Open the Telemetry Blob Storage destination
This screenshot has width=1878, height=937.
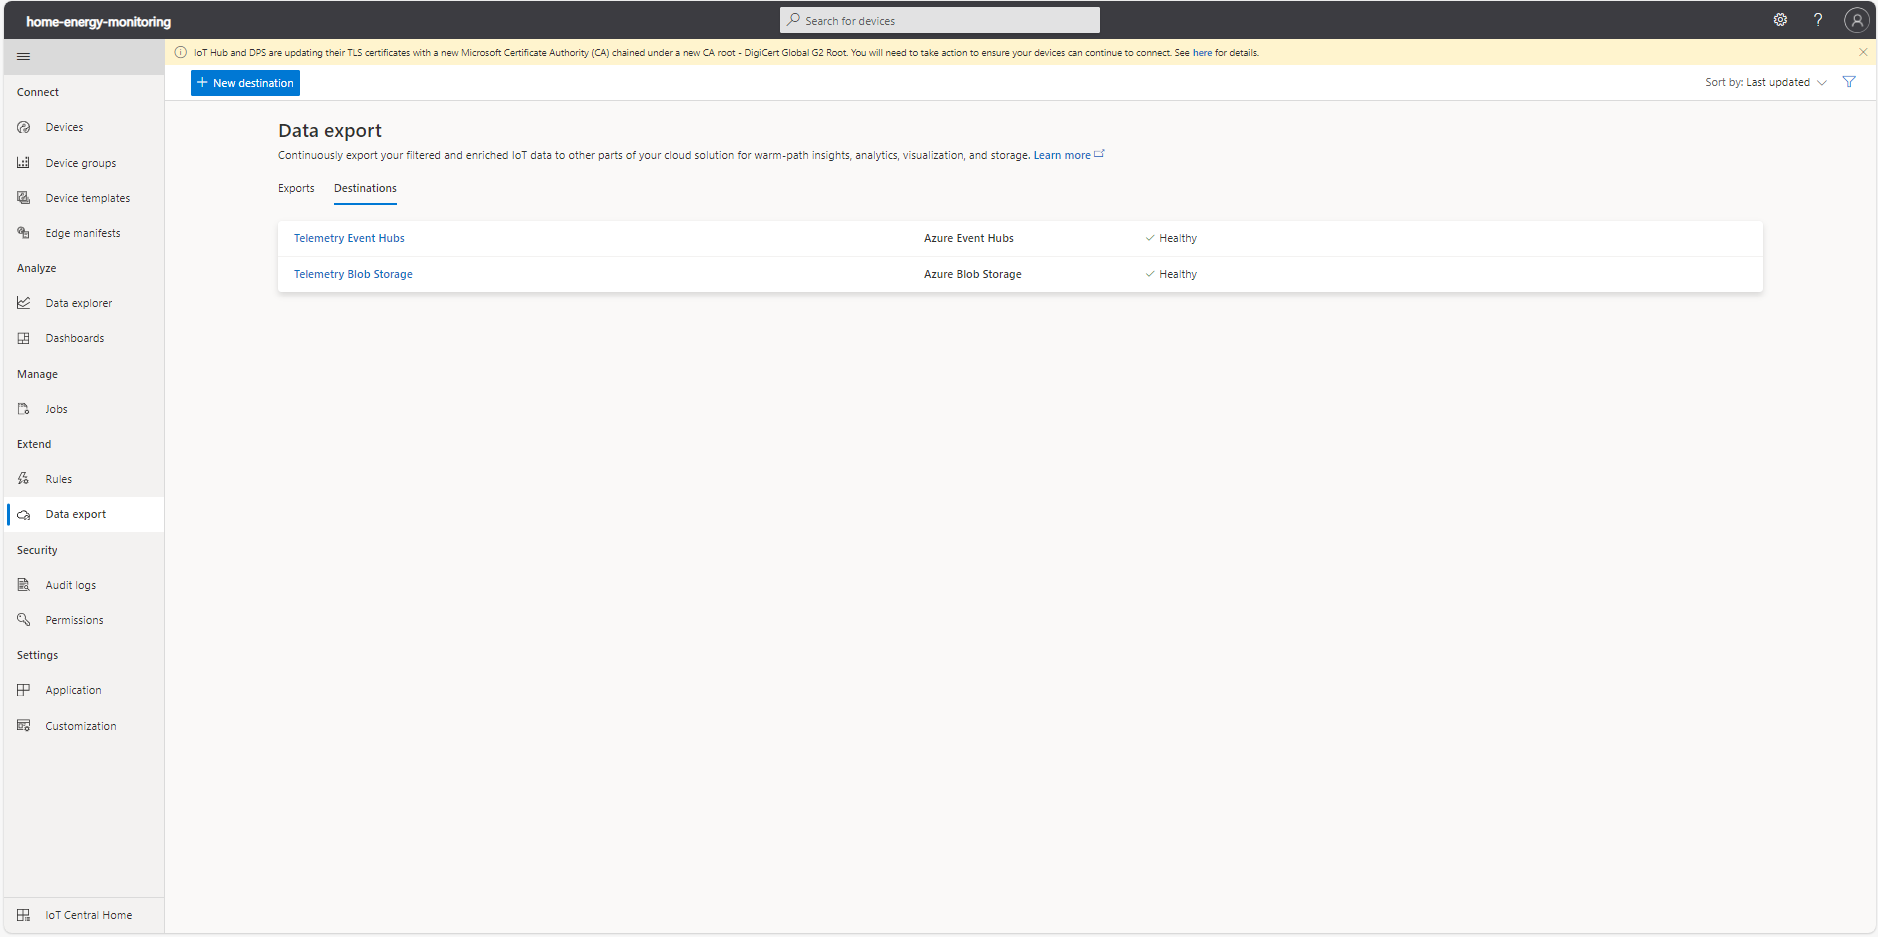353,273
